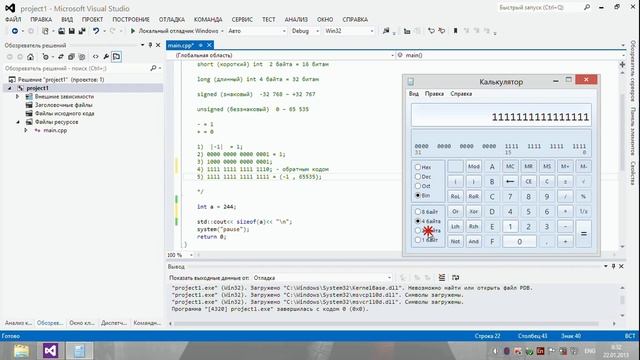Select the 1 байт radio button
This screenshot has height=360, width=640.
tap(418, 240)
